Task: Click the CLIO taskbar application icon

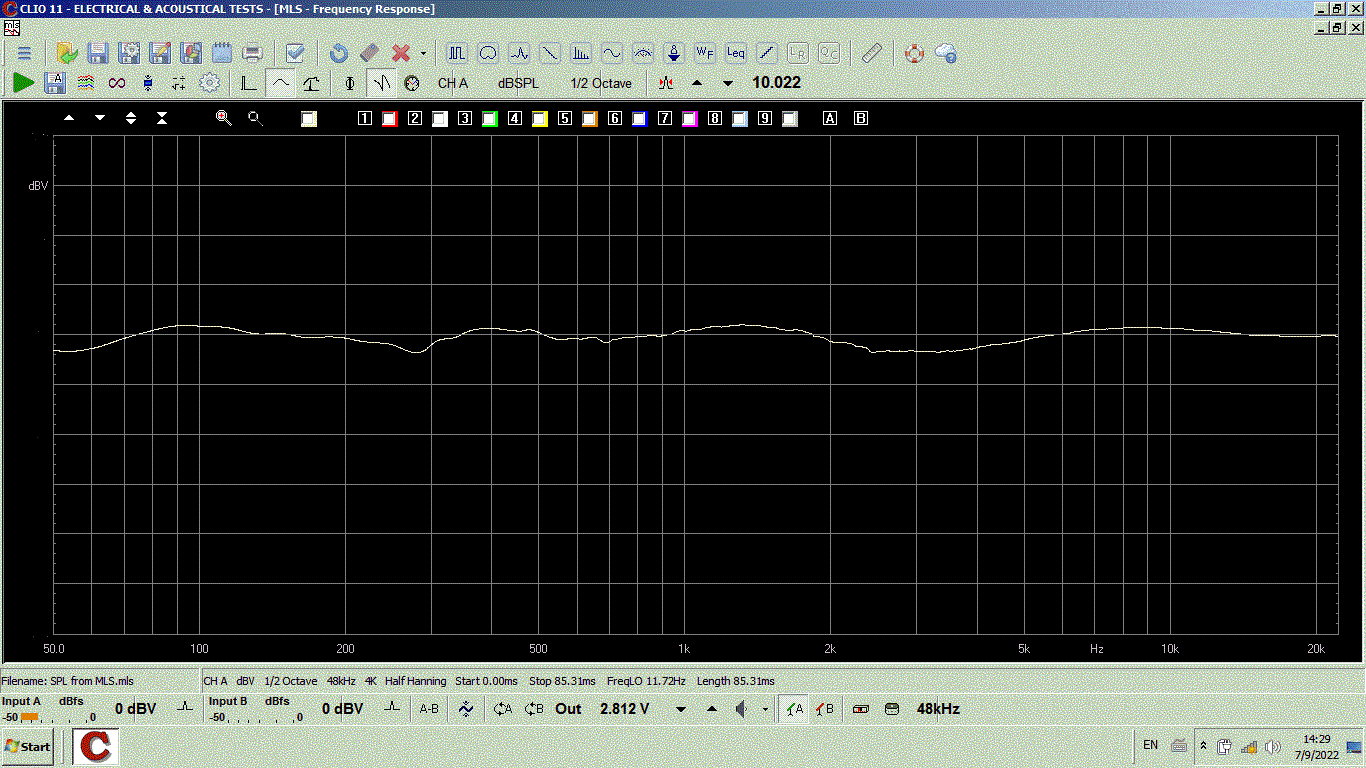Action: 95,747
